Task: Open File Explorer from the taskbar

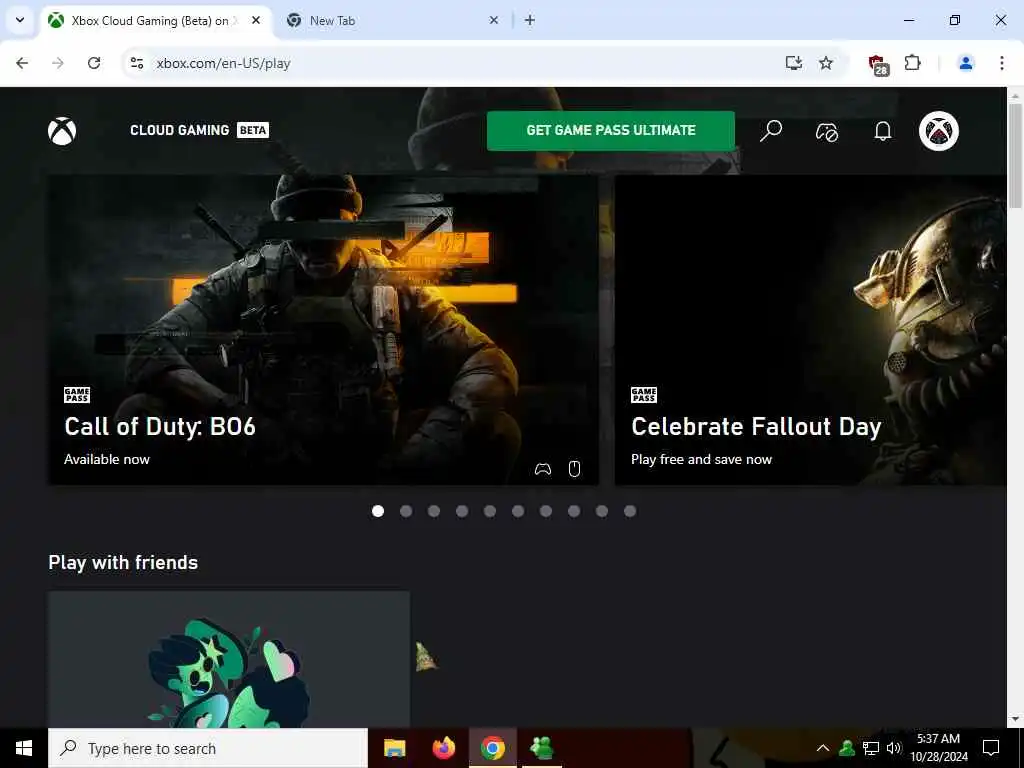Action: click(x=394, y=748)
